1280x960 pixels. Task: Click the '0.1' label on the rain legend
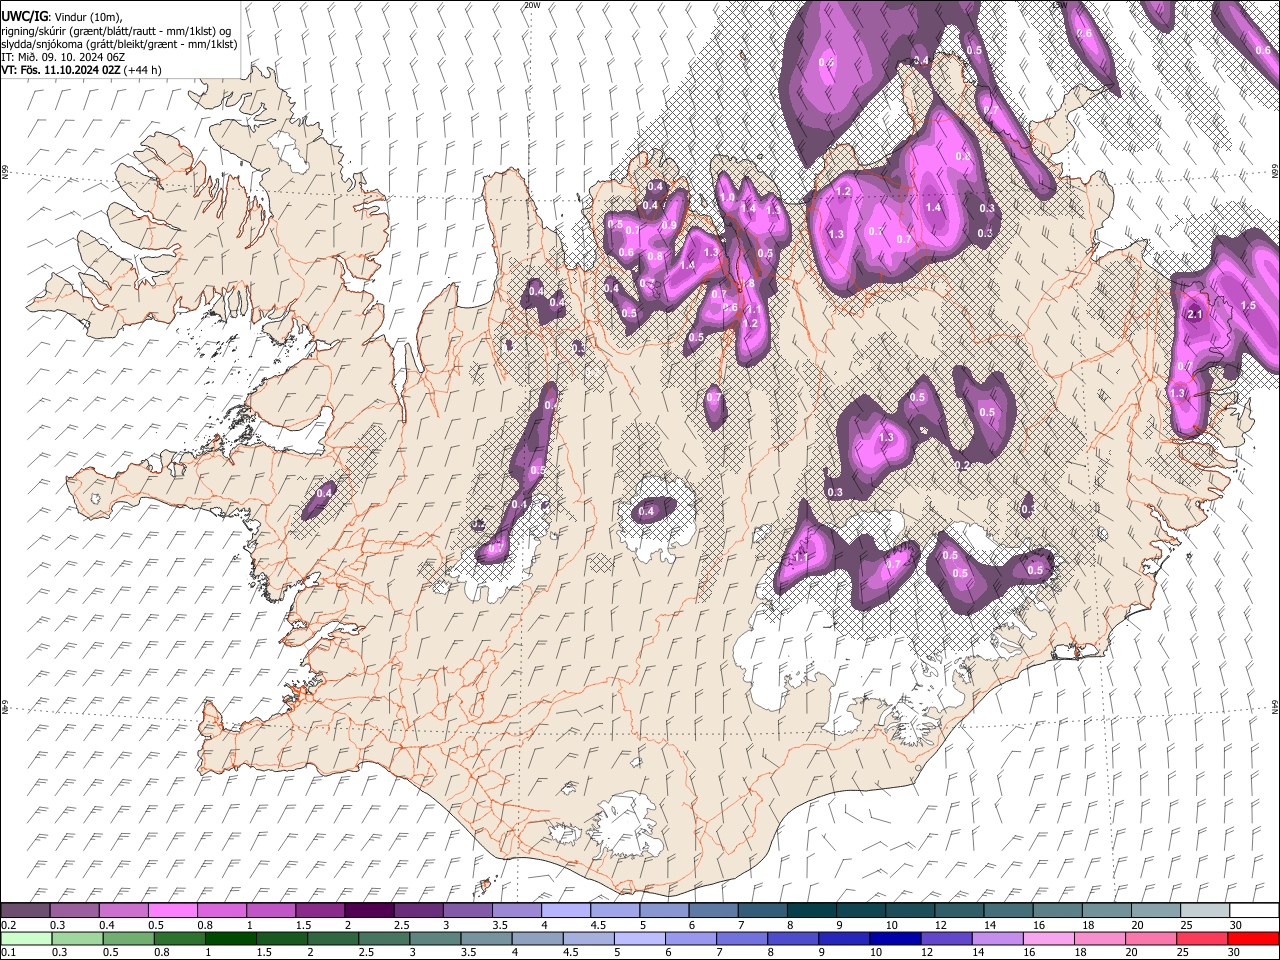[x=8, y=952]
